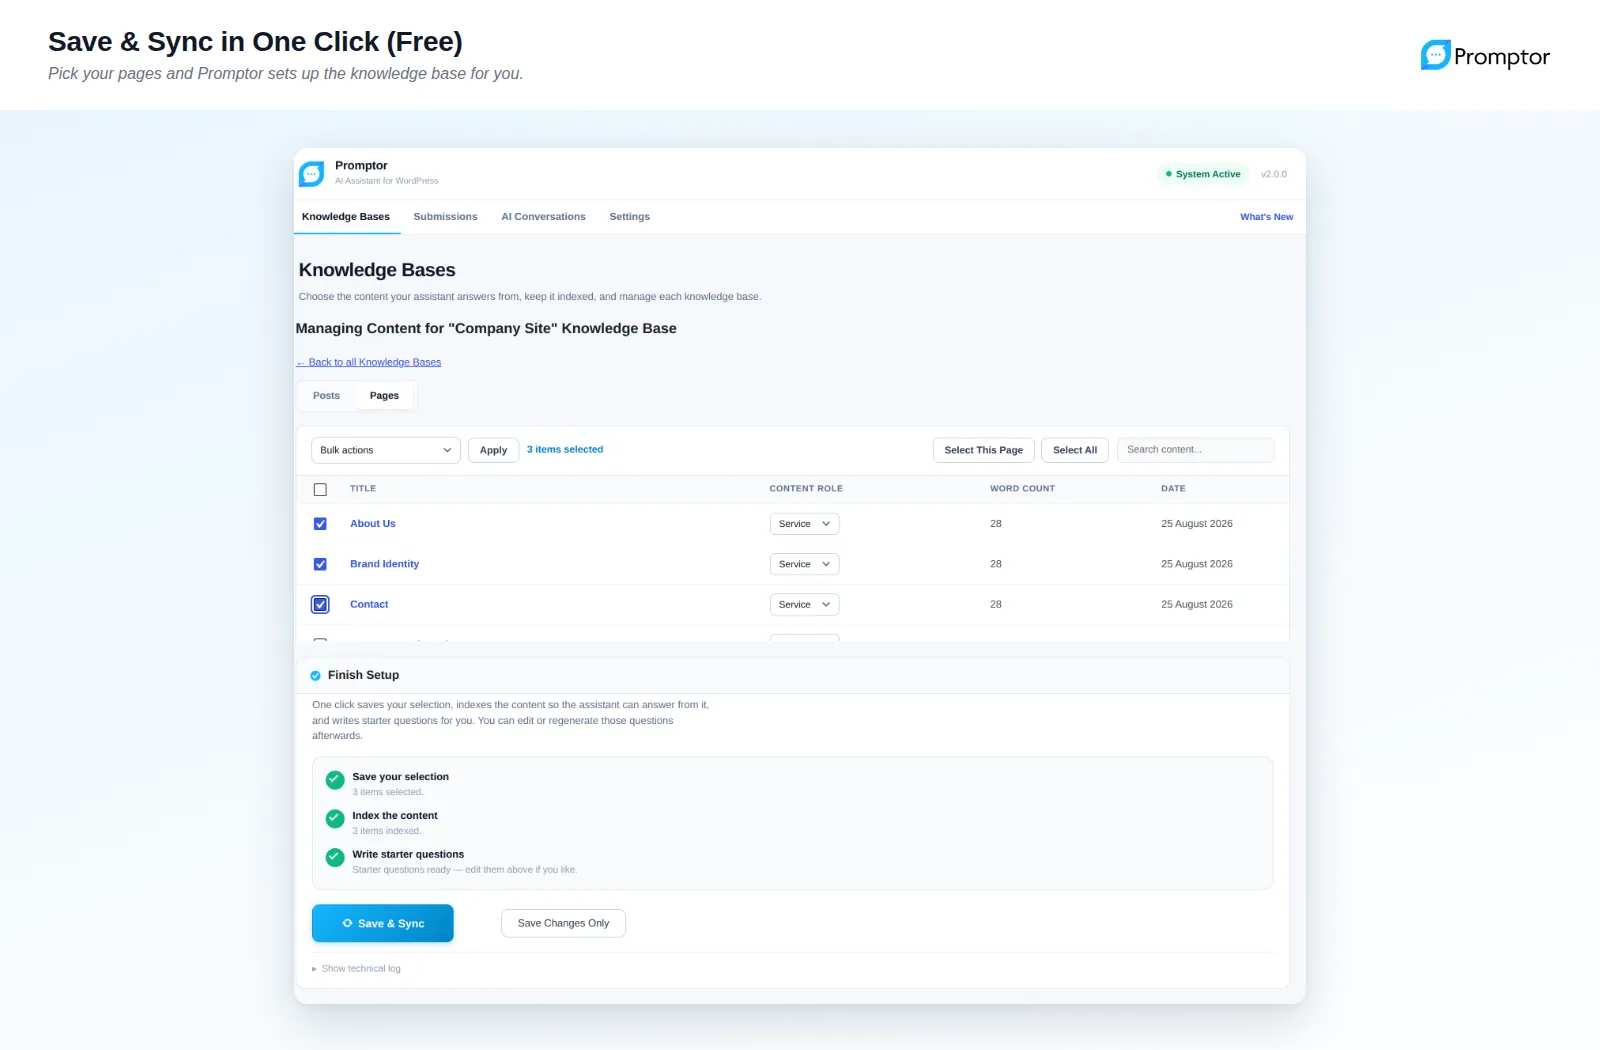Image resolution: width=1600 pixels, height=1050 pixels.
Task: Click the TITLE column header
Action: [363, 489]
